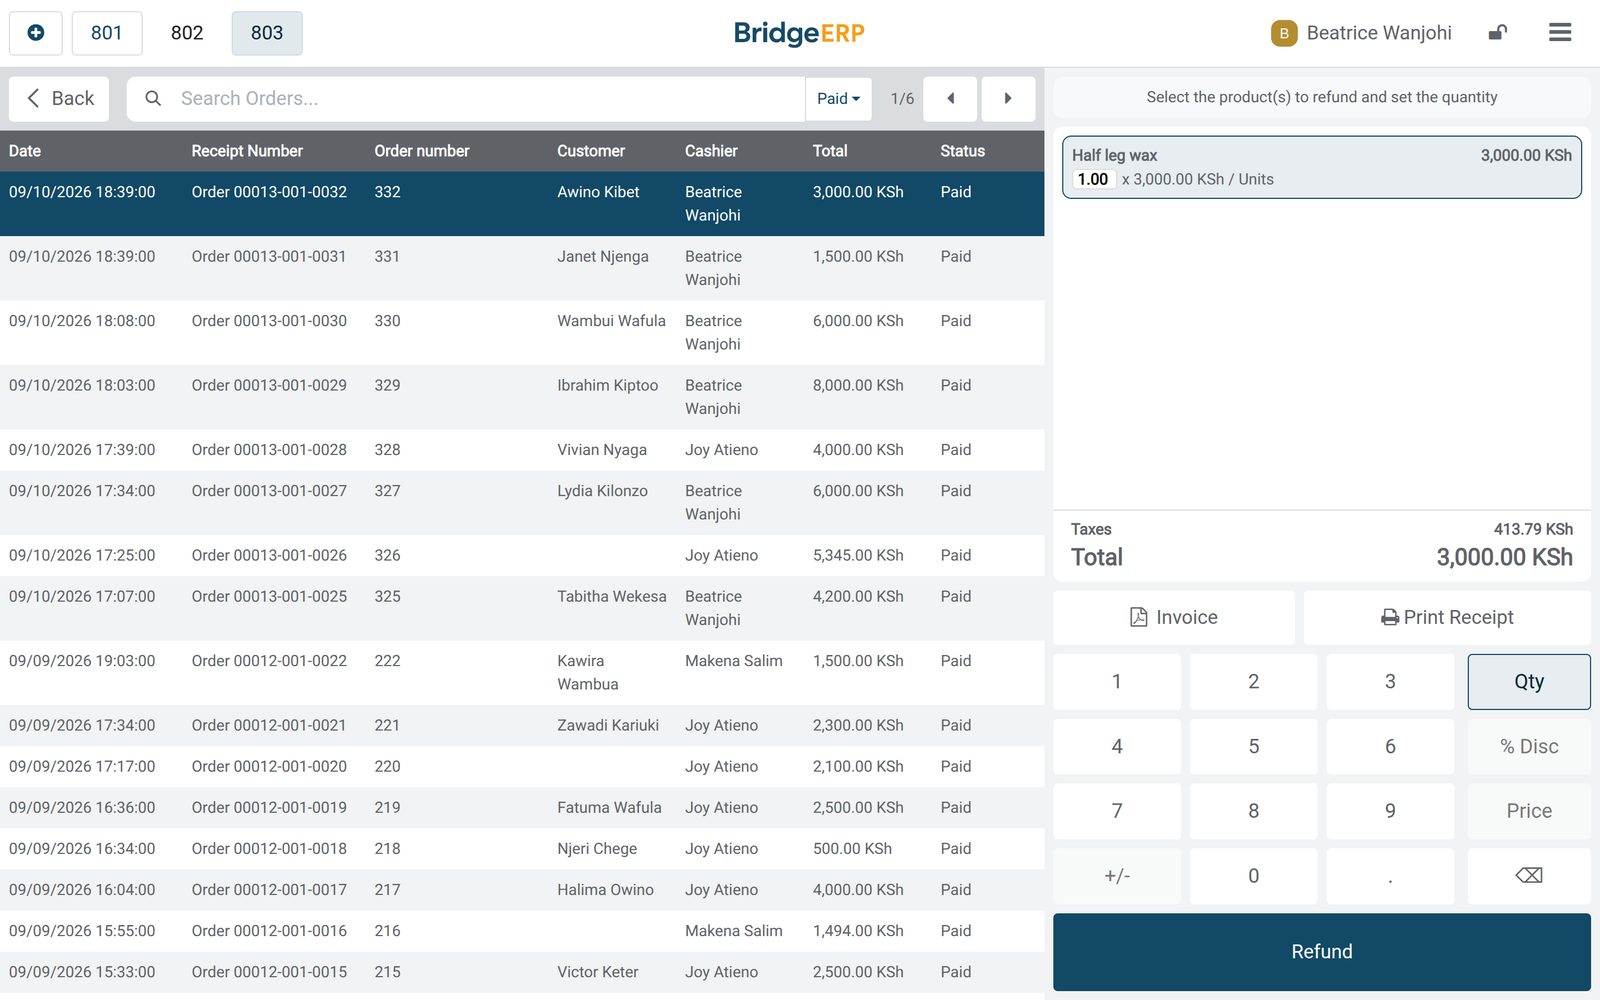Select the Half leg wax order line
The image size is (1600, 1000).
(1321, 167)
